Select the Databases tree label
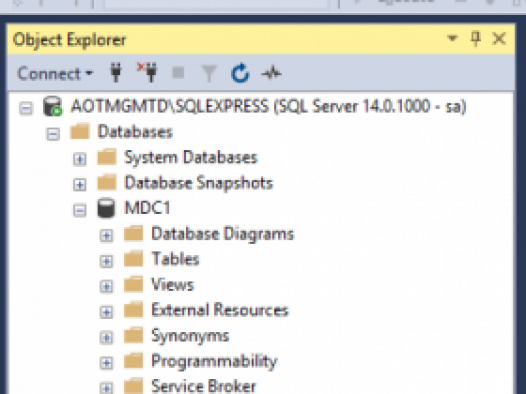 point(135,132)
